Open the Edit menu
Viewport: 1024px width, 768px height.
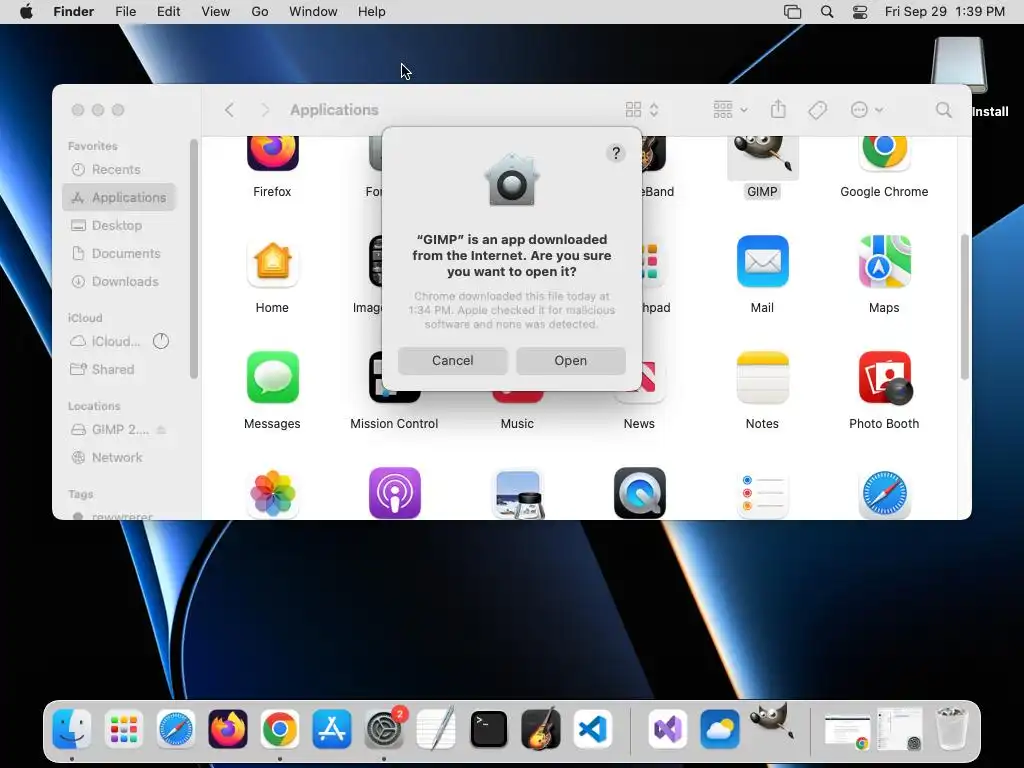168,12
